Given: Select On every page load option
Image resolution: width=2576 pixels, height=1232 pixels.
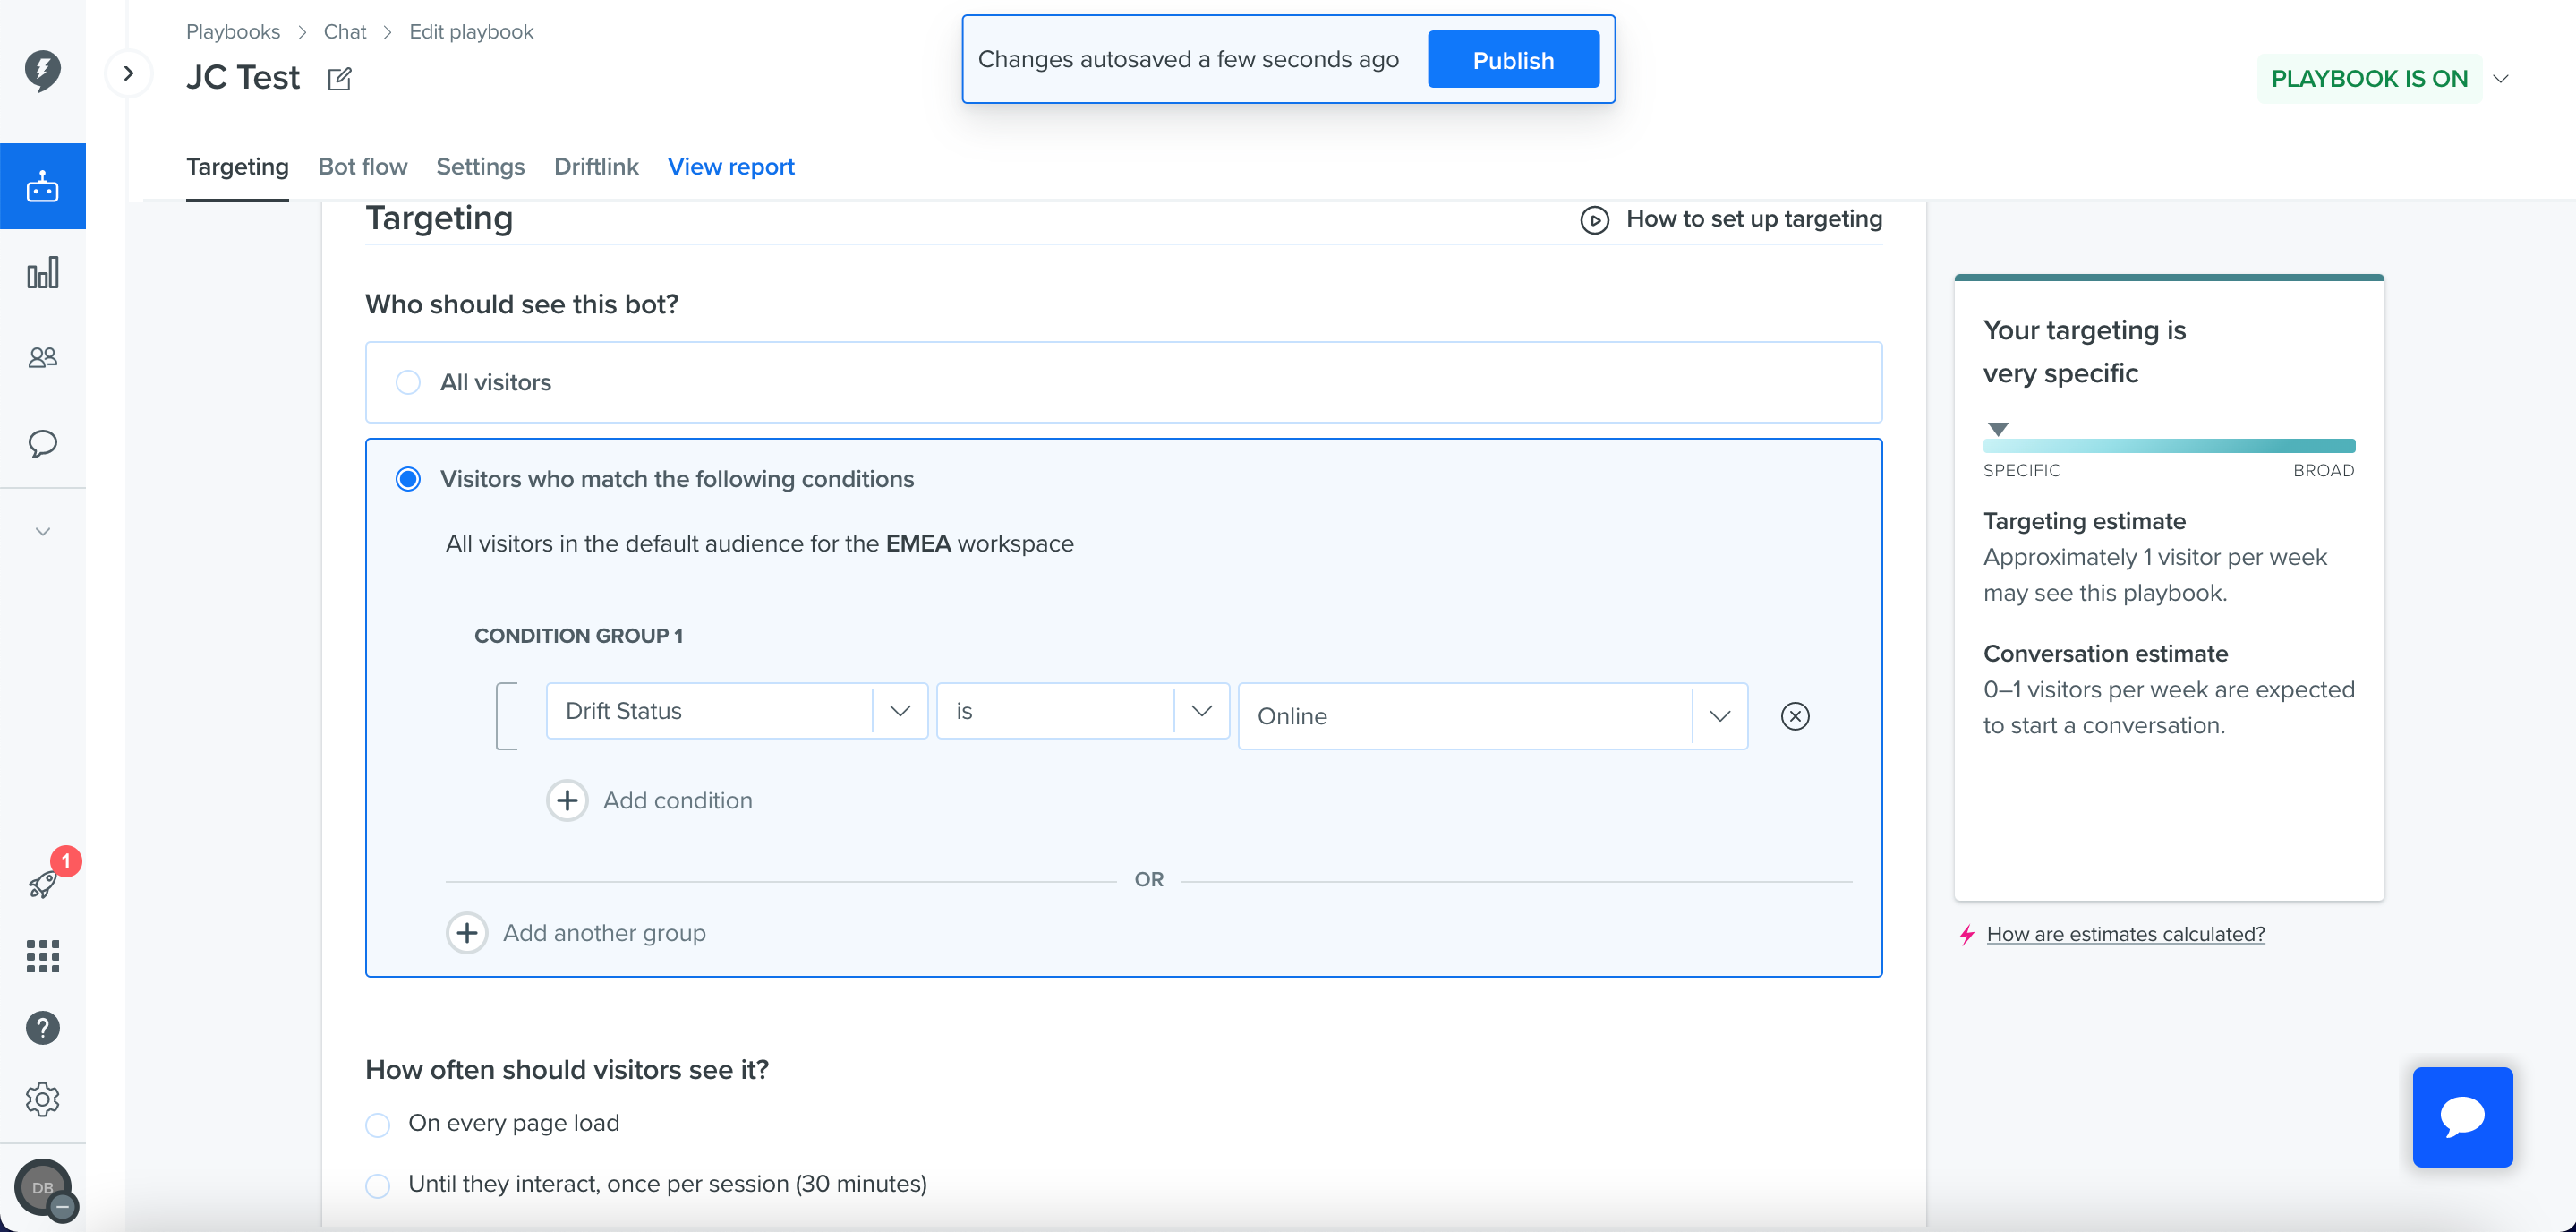Looking at the screenshot, I should tap(378, 1124).
